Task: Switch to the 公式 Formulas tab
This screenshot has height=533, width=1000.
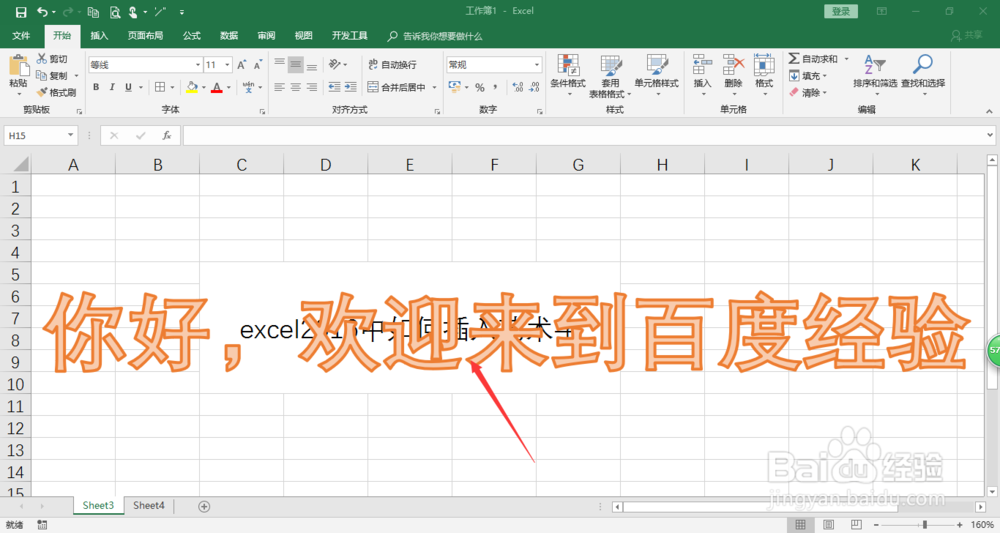Action: tap(191, 36)
